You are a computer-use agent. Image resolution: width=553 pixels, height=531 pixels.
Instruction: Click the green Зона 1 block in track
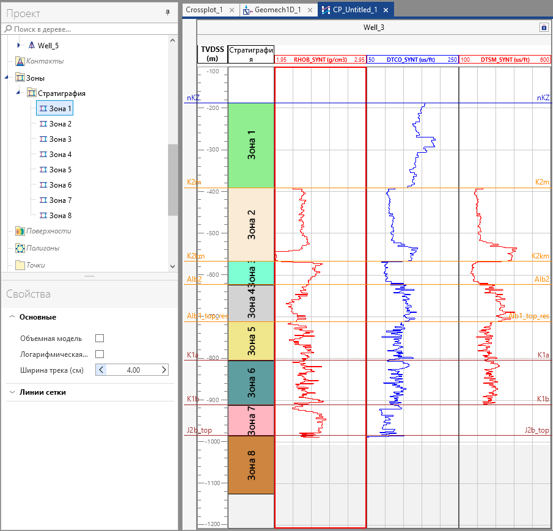(251, 146)
